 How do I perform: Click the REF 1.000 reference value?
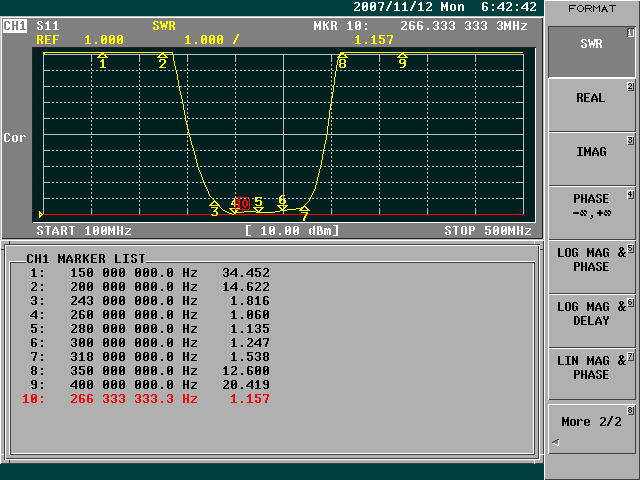click(80, 40)
